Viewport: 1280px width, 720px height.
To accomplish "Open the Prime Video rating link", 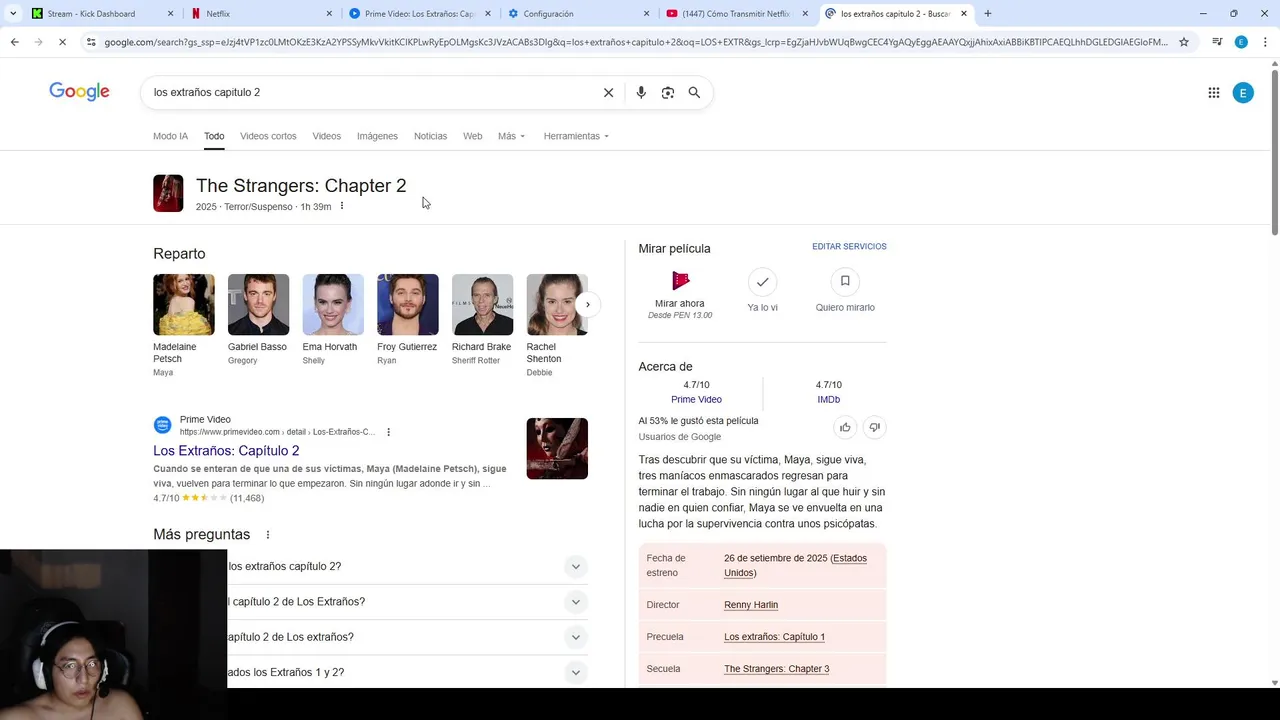I will pos(696,399).
